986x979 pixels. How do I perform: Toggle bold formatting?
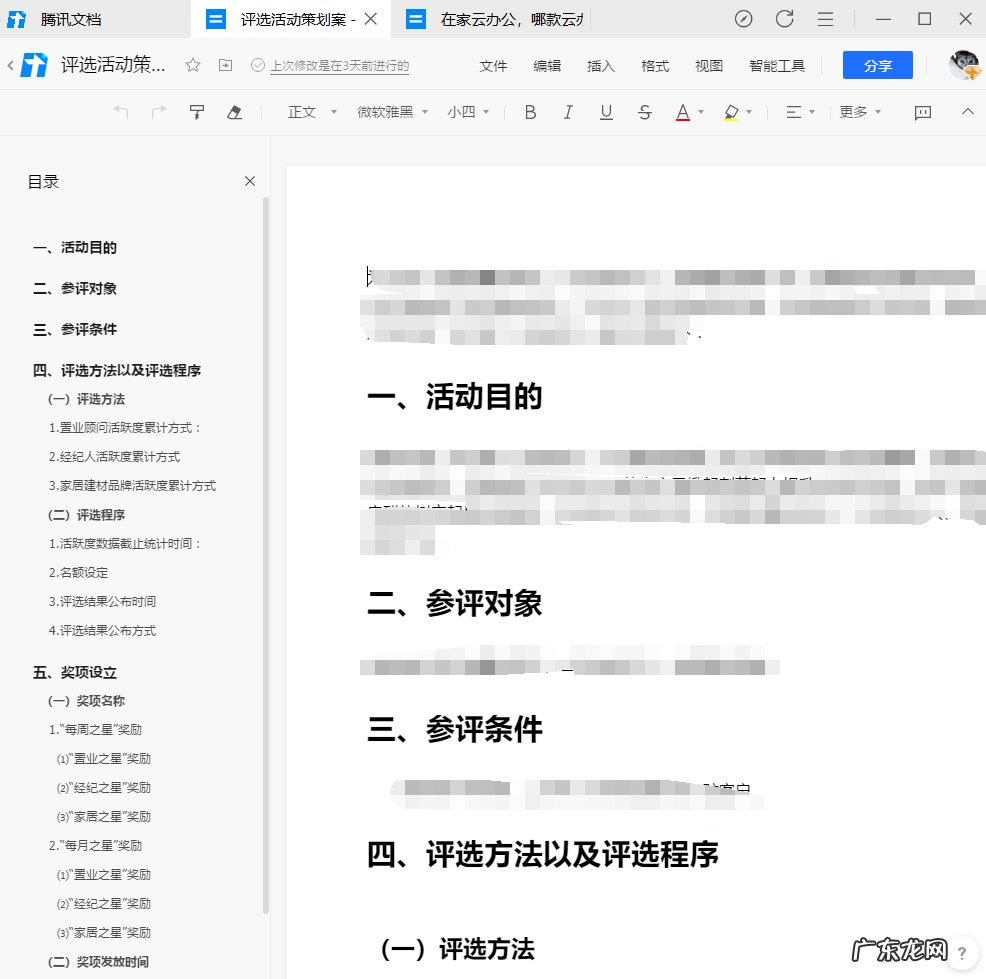(530, 112)
